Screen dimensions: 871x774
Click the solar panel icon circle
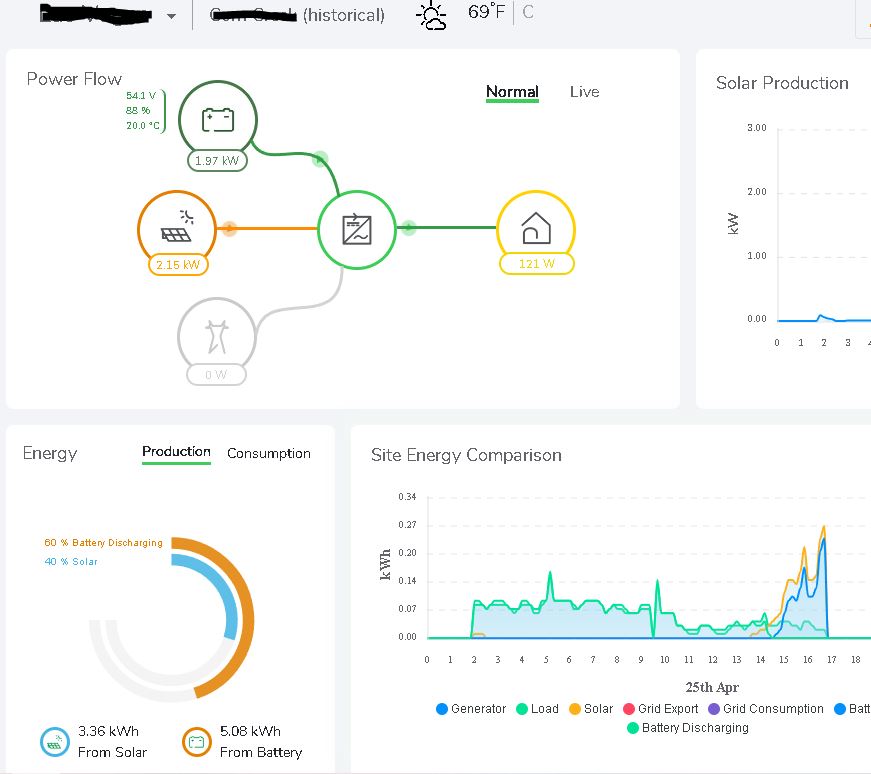pos(177,229)
